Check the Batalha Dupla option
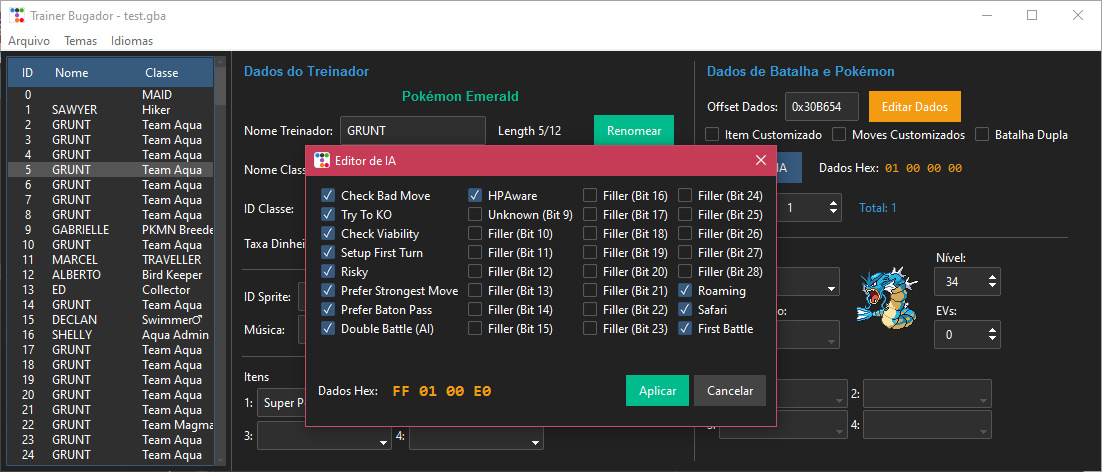The image size is (1102, 472). [983, 134]
